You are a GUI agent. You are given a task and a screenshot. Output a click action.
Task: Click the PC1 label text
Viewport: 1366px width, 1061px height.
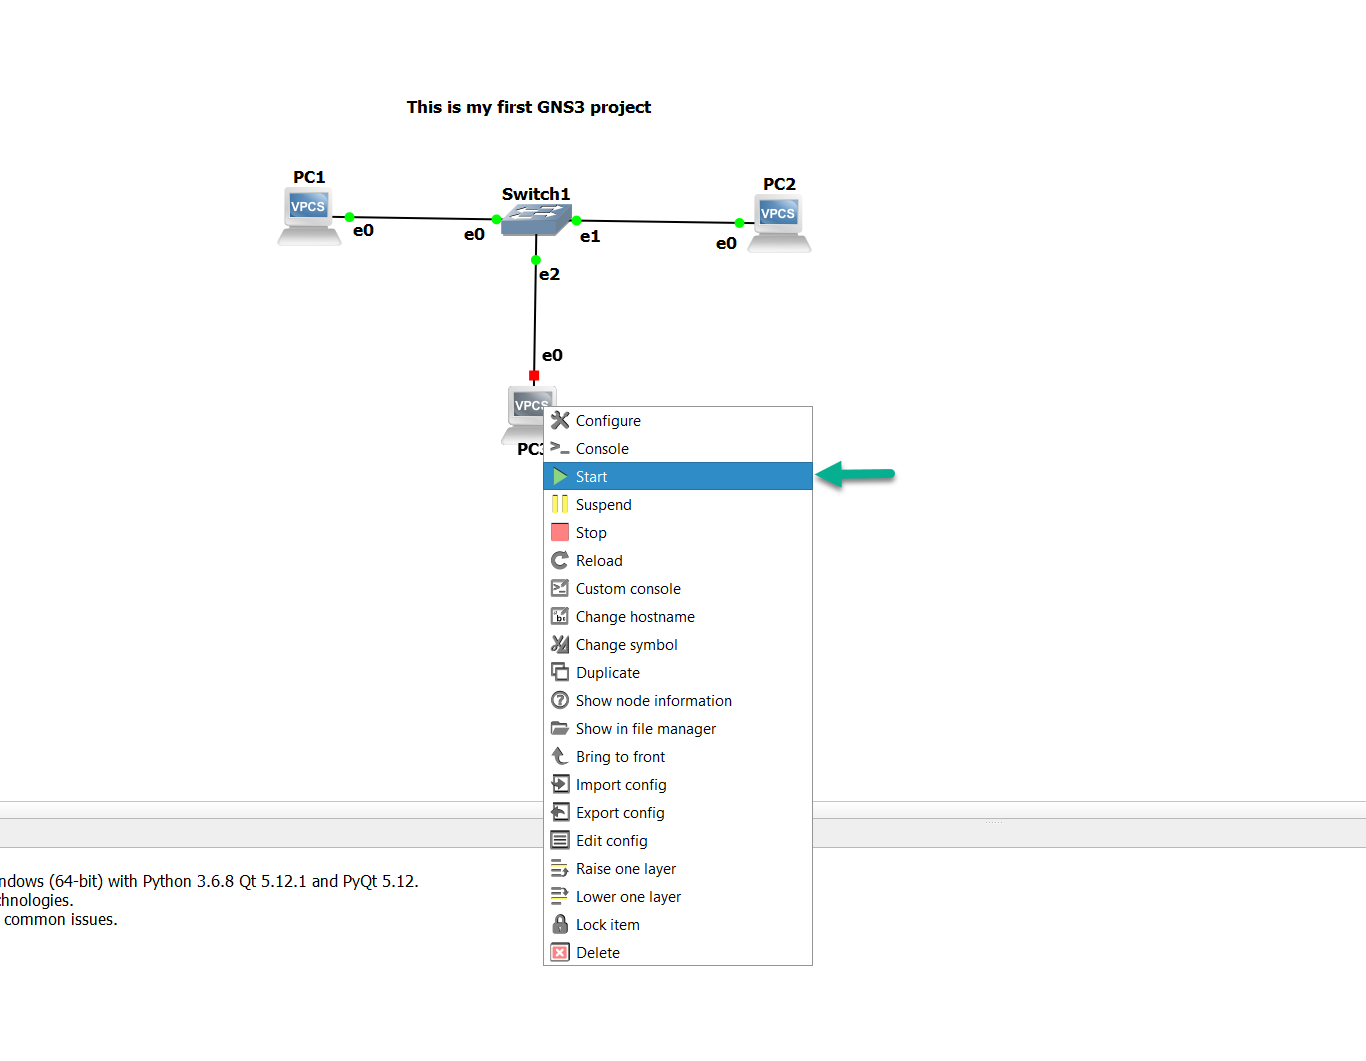pyautogui.click(x=309, y=177)
